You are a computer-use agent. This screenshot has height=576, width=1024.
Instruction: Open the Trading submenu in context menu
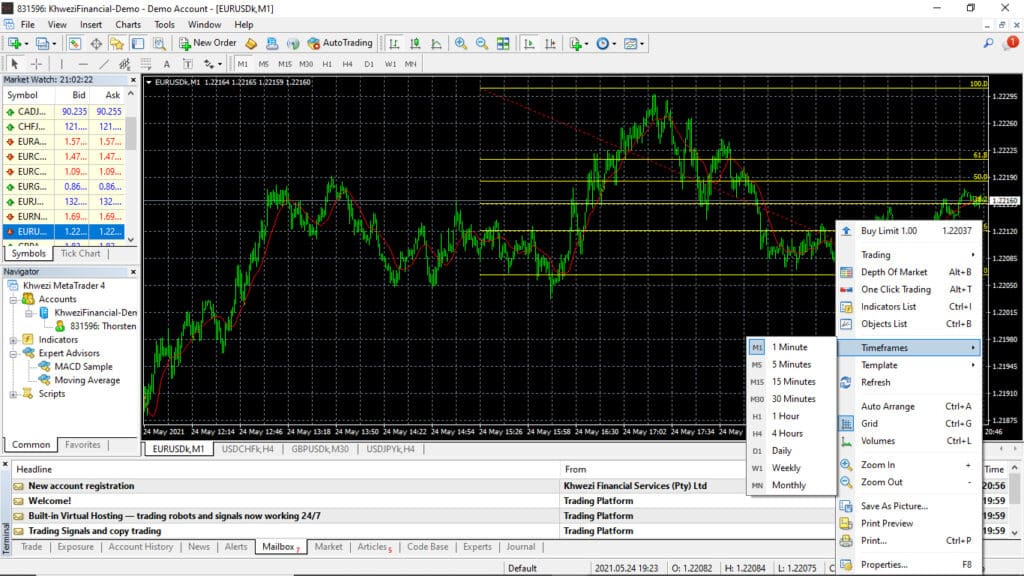point(909,255)
